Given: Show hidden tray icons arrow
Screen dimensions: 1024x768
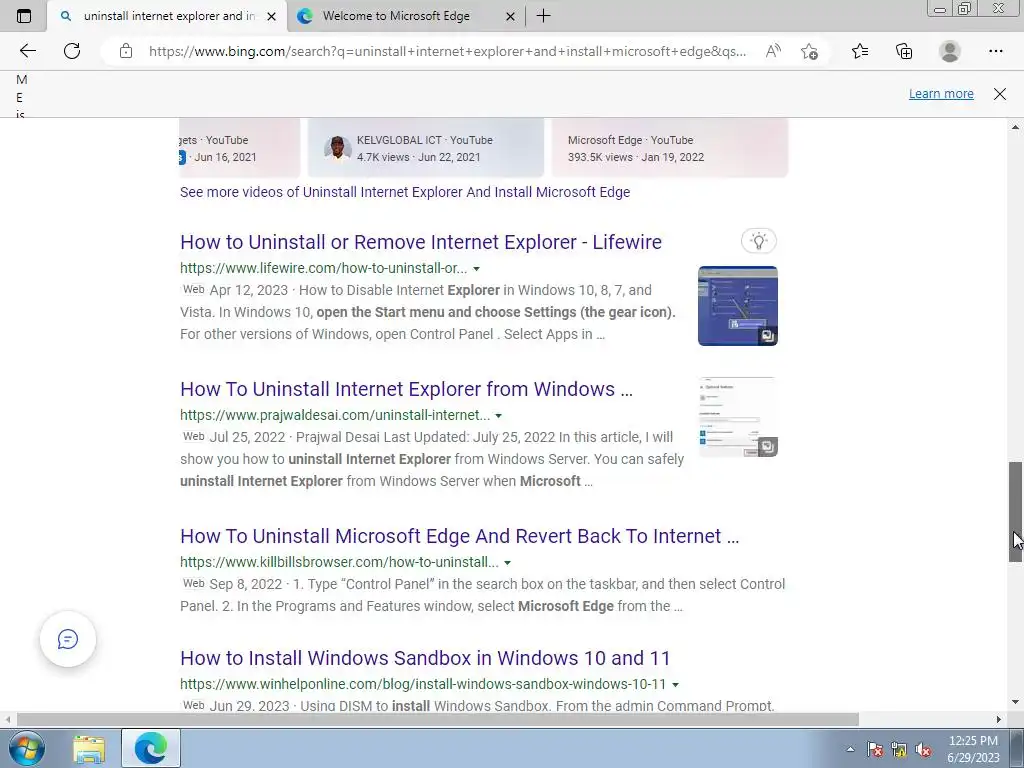Looking at the screenshot, I should pyautogui.click(x=850, y=749).
